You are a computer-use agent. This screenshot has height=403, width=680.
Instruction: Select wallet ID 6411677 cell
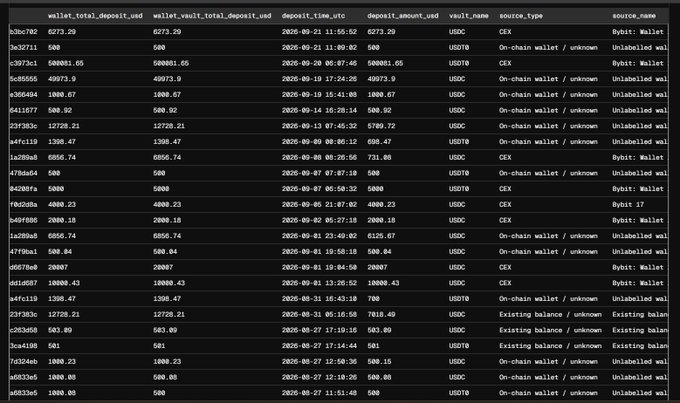tap(23, 110)
